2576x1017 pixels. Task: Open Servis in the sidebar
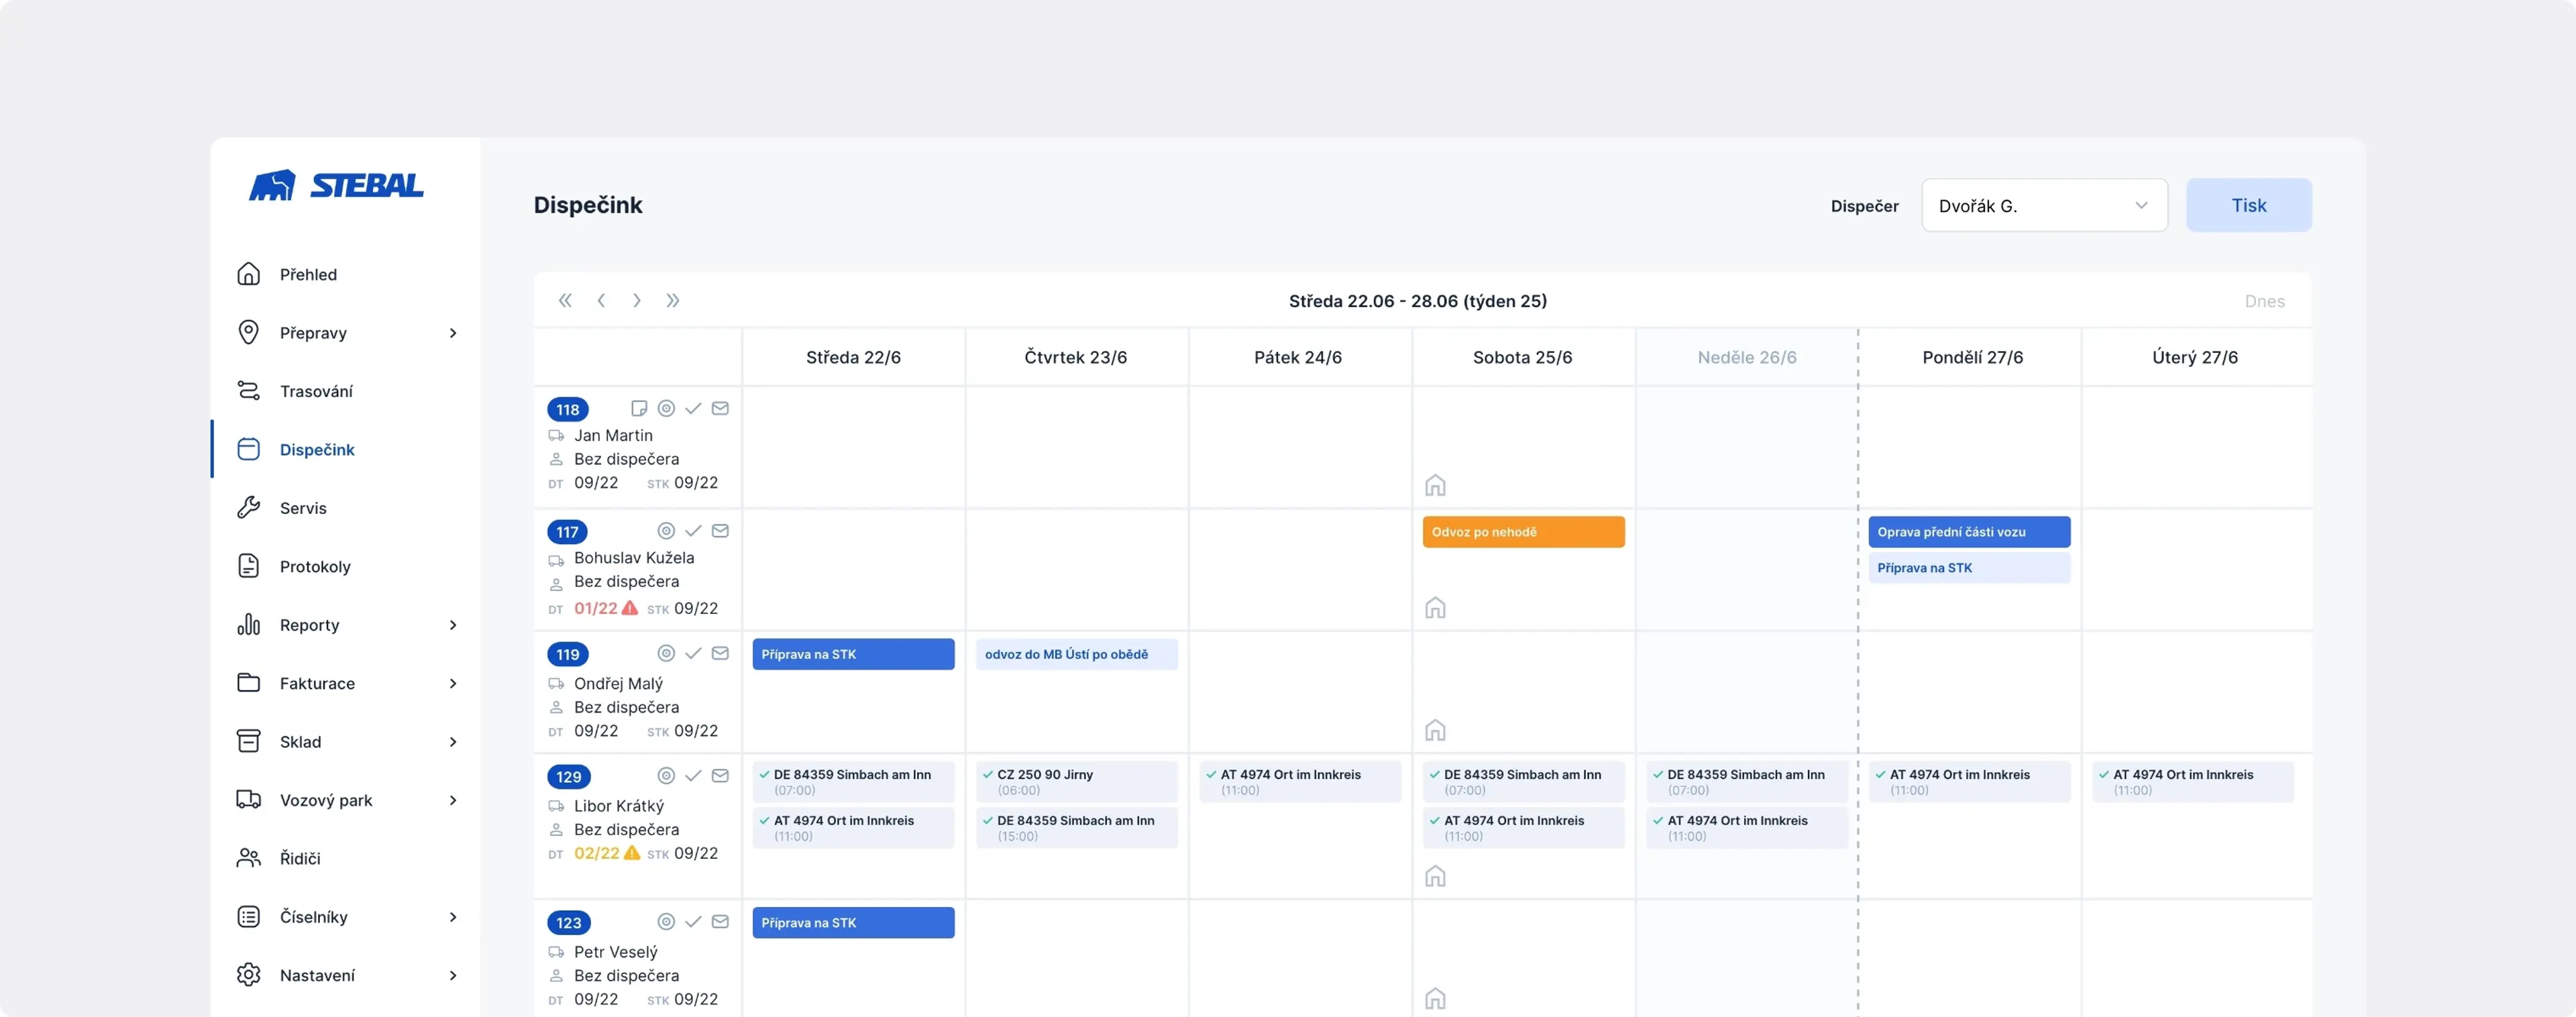click(303, 508)
